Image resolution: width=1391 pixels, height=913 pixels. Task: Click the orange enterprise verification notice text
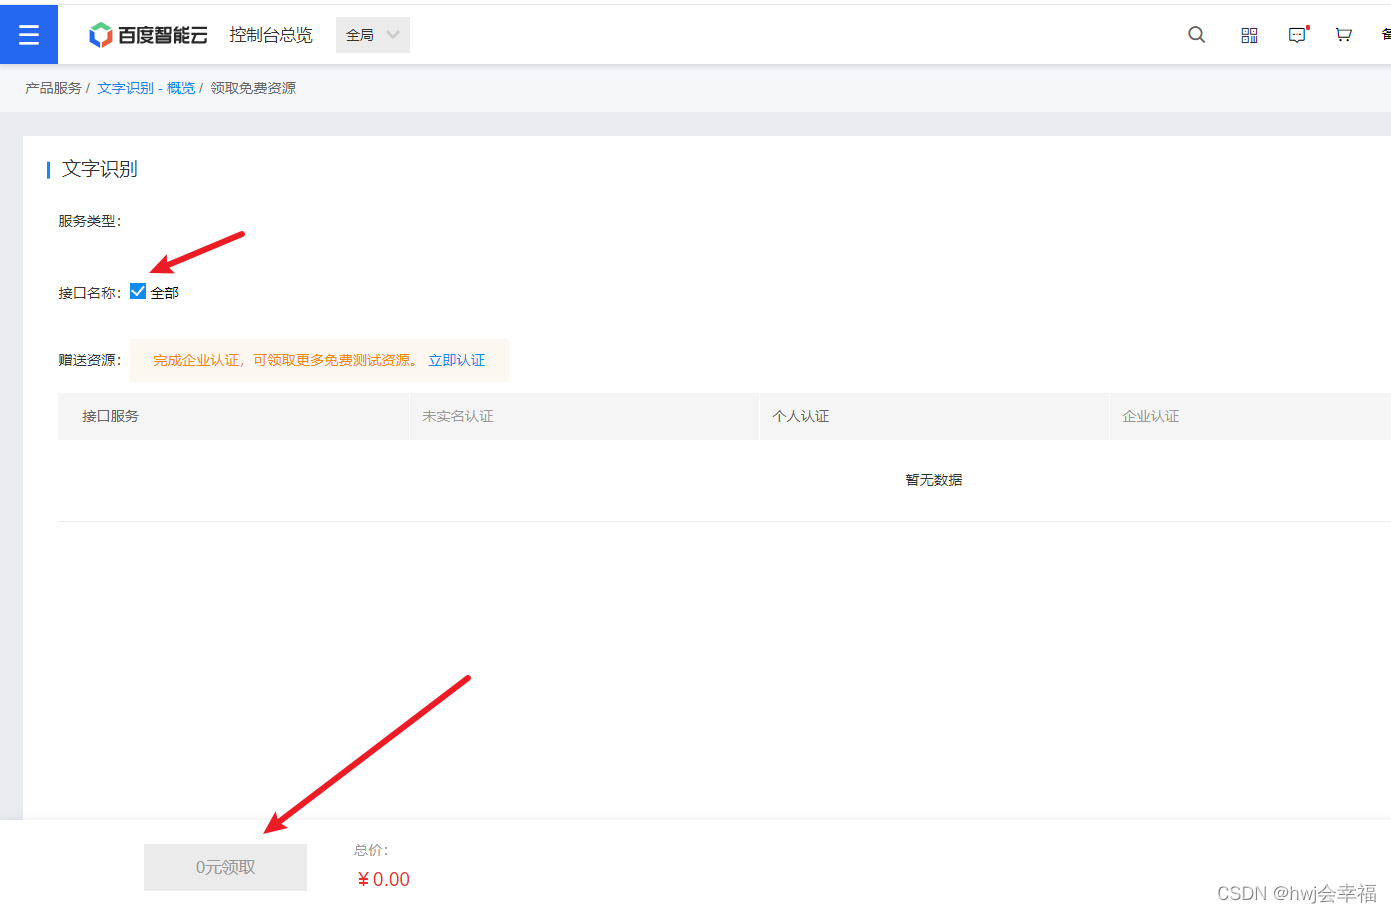tap(285, 360)
